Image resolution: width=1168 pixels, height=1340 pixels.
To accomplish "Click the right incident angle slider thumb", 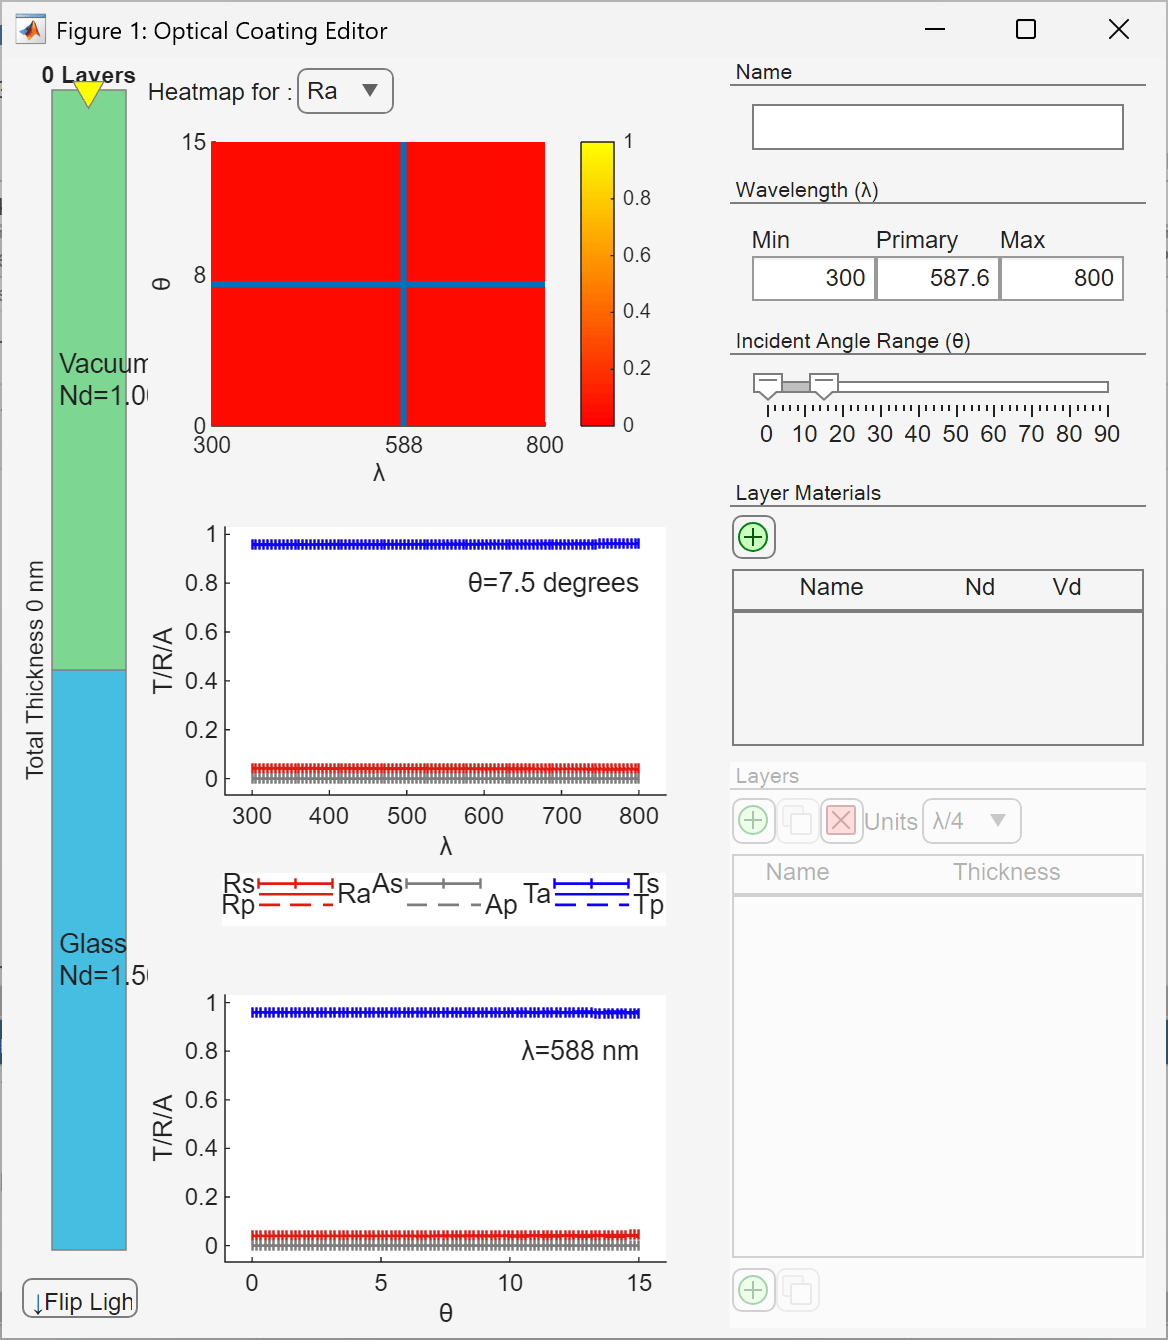I will coord(823,385).
